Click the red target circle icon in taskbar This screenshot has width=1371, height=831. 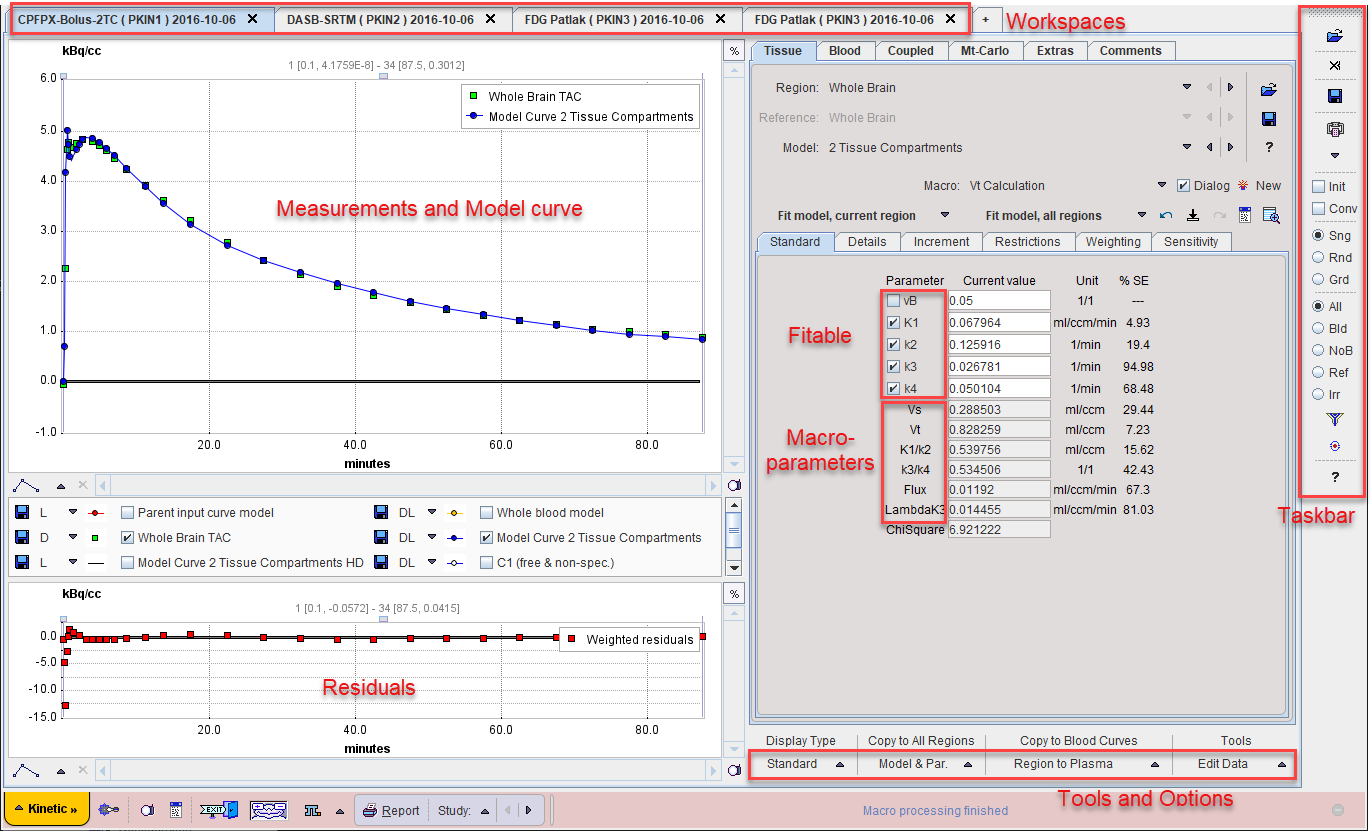point(1334,446)
